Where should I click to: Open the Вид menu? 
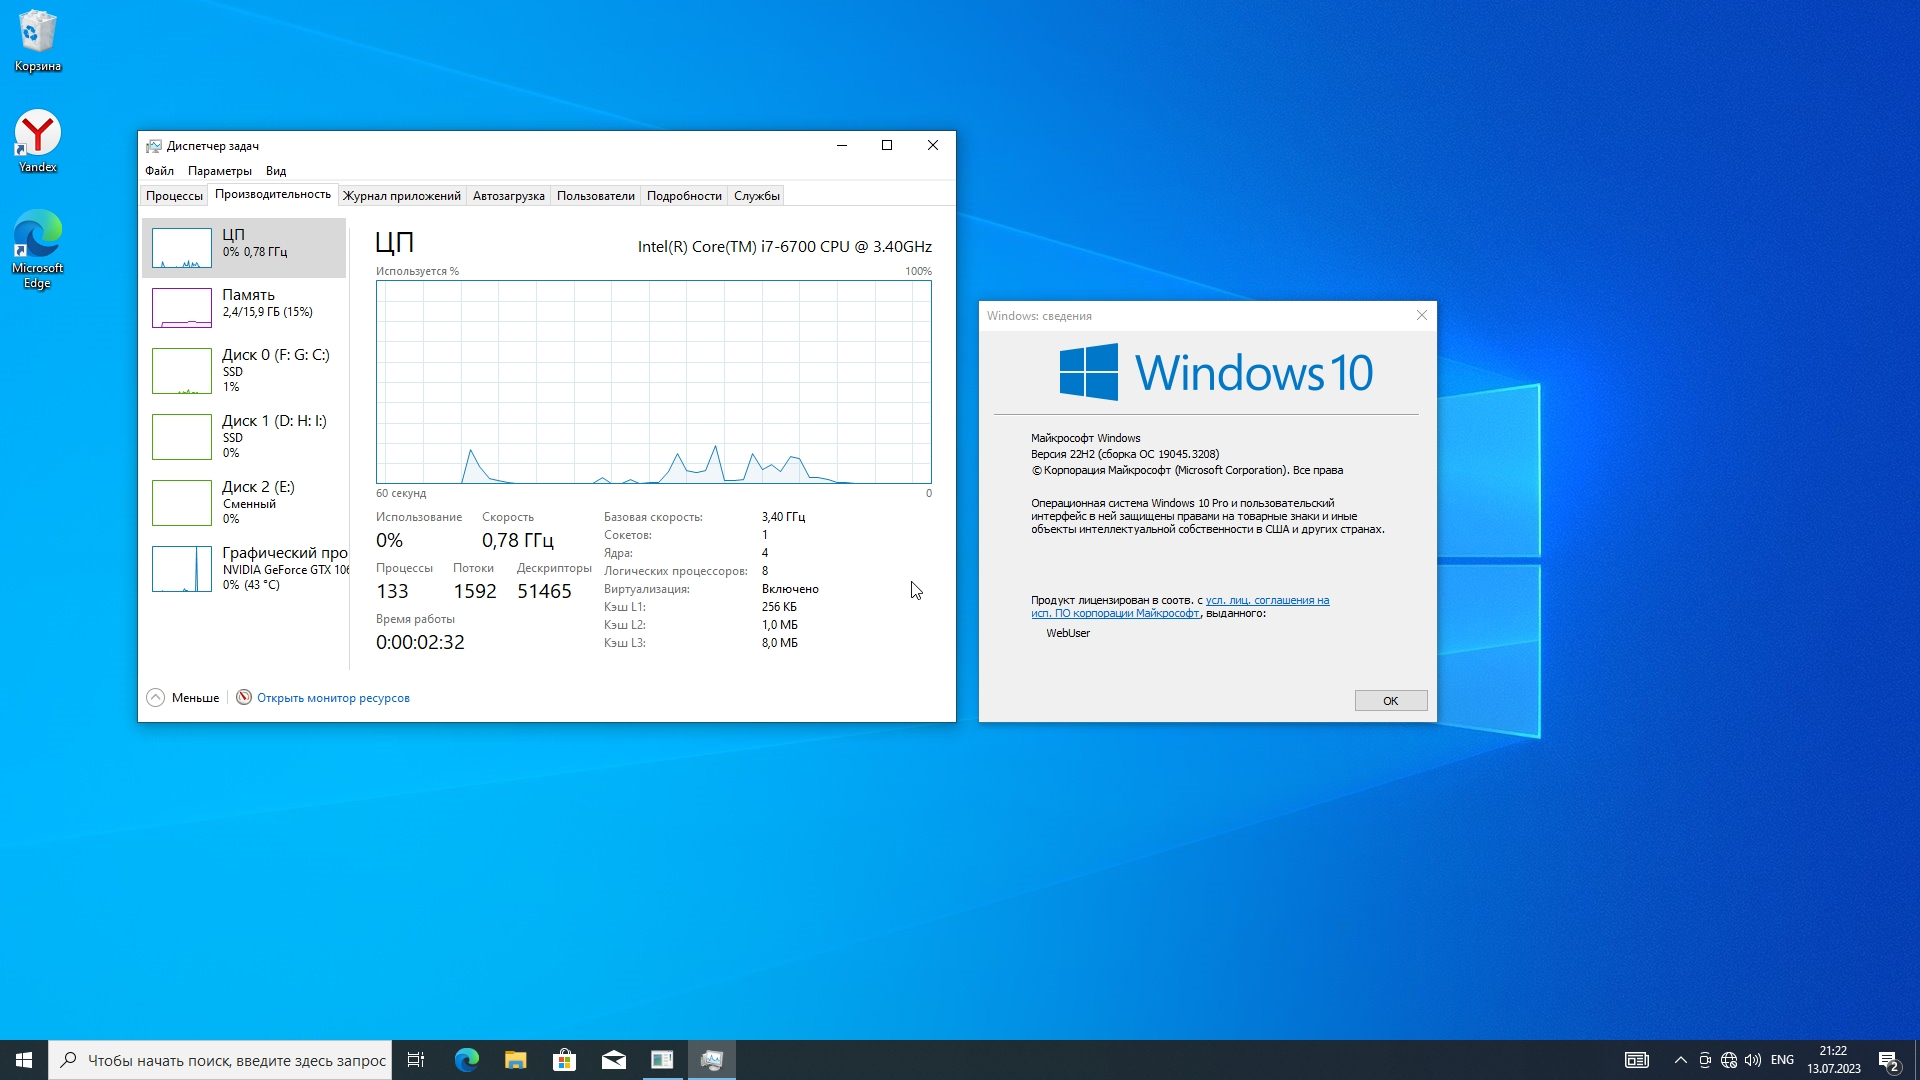point(276,171)
